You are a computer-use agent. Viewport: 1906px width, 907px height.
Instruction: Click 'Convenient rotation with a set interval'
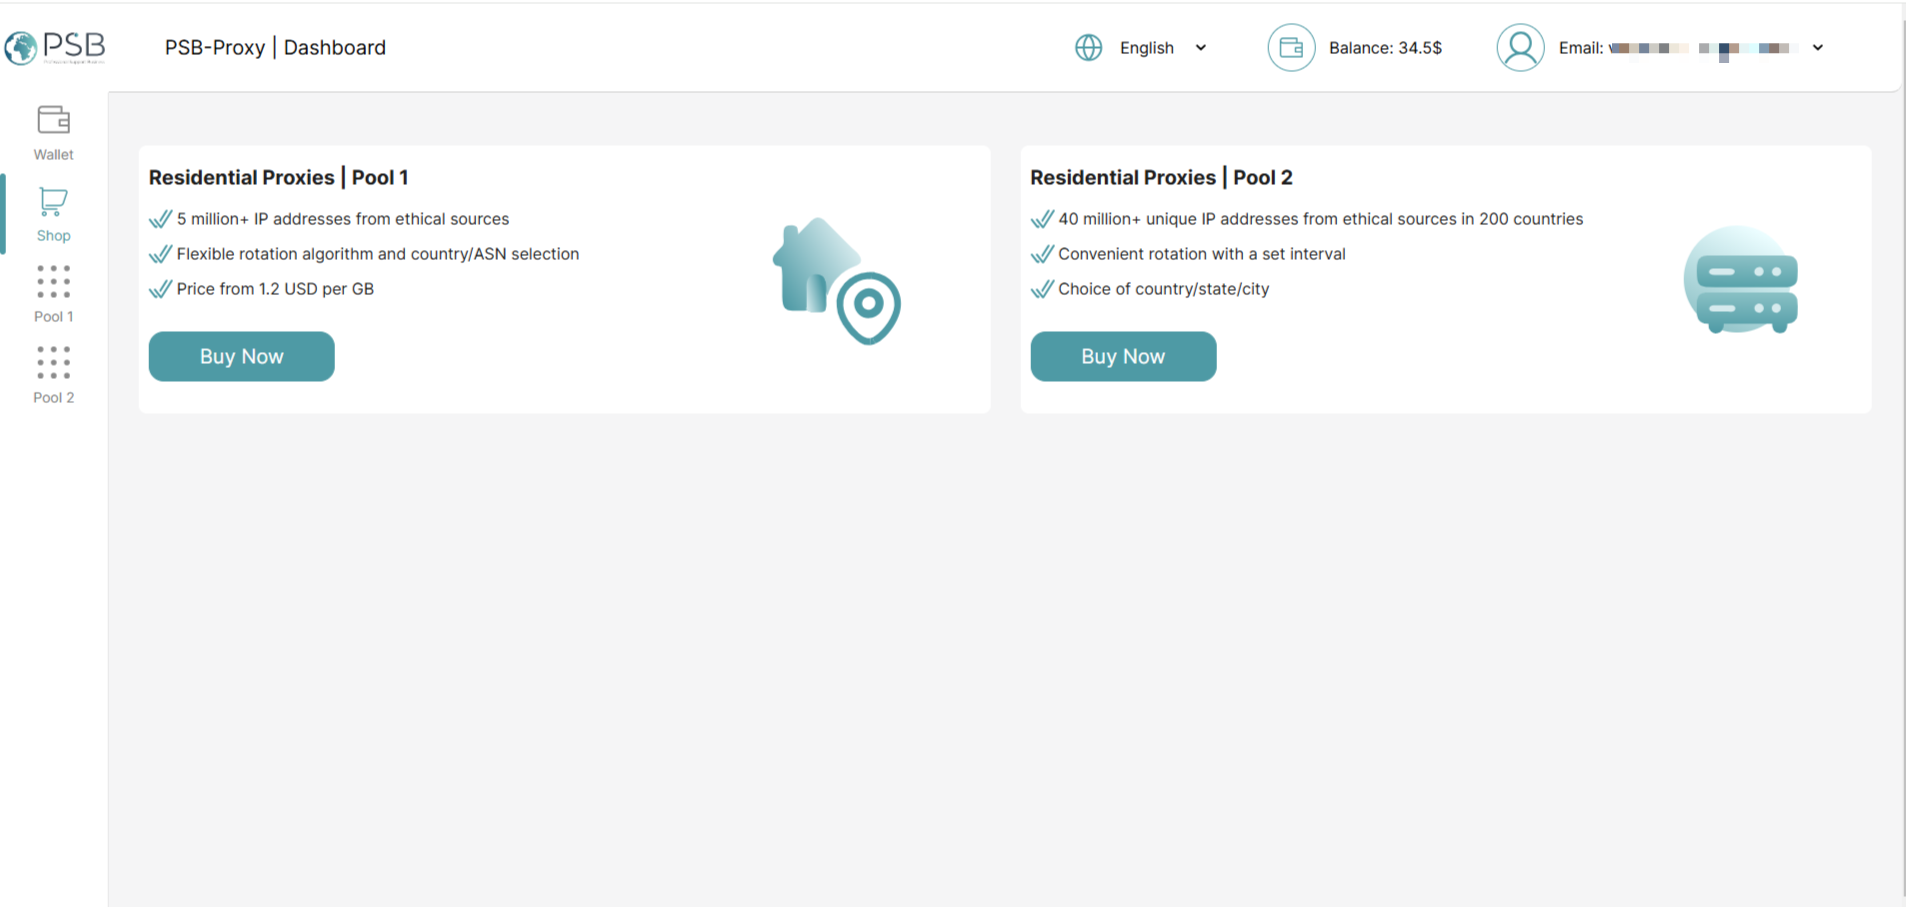[1202, 254]
